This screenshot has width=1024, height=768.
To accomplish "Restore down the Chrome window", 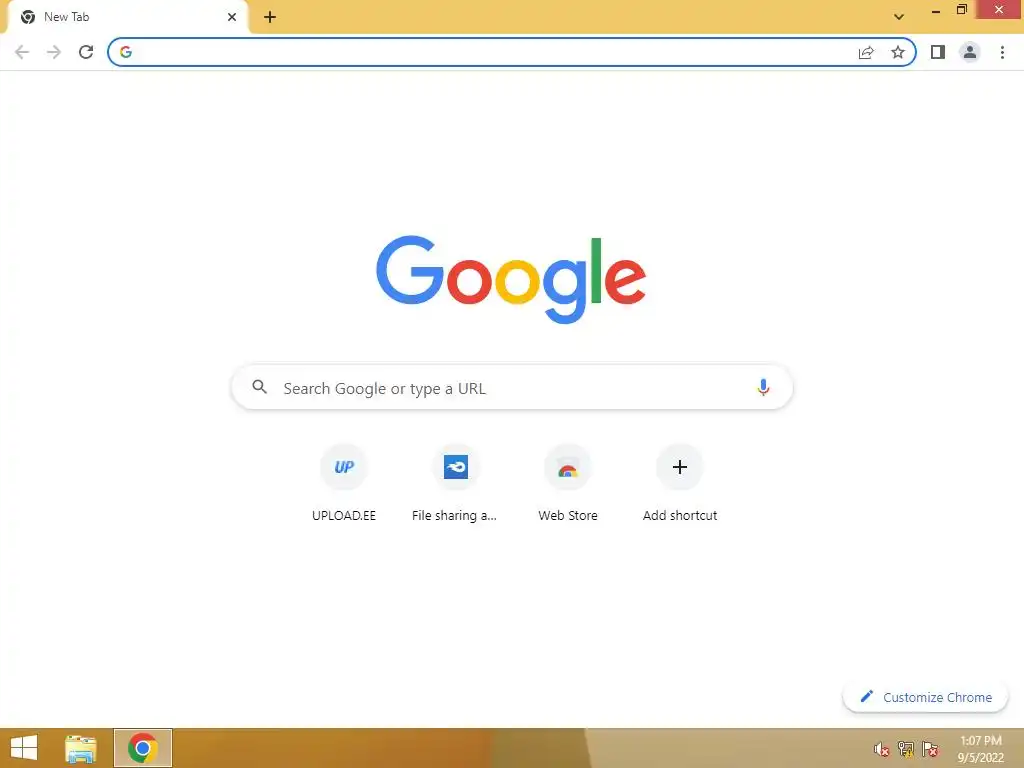I will point(961,10).
